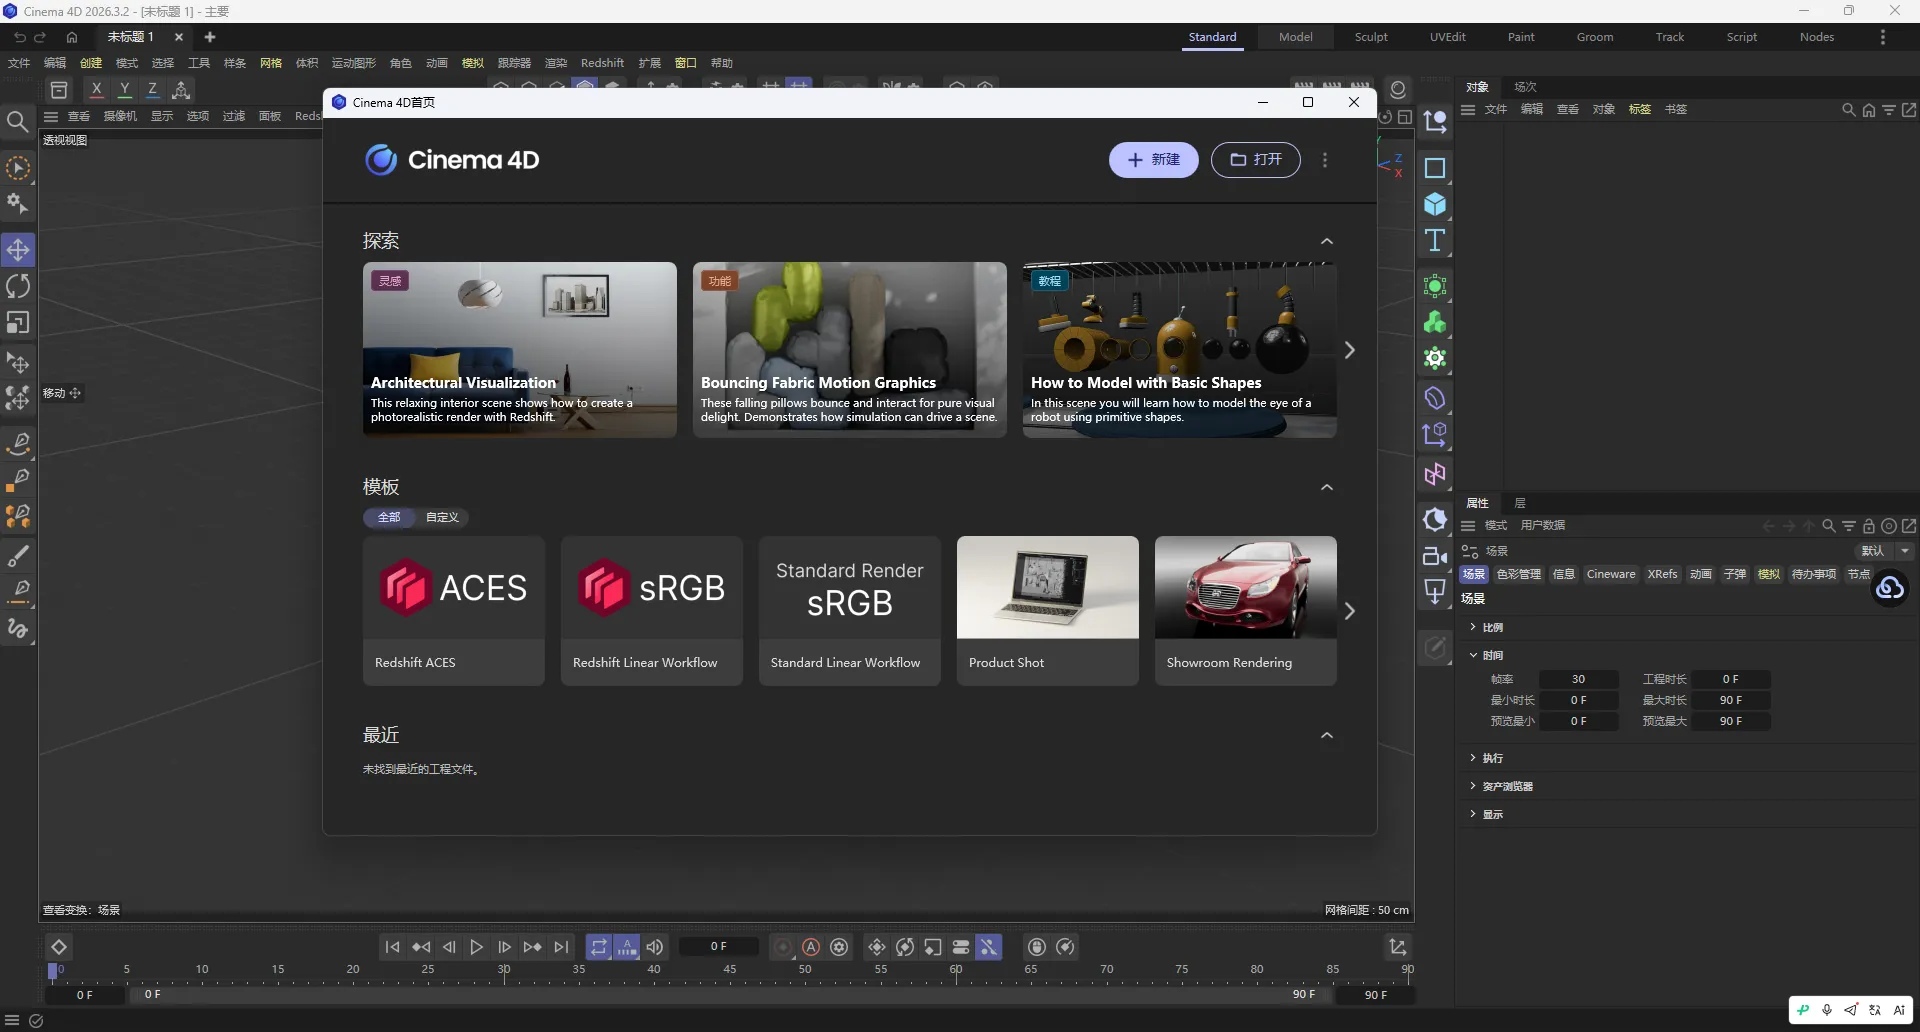Collapse the 模板 section
The image size is (1920, 1032).
(1327, 487)
